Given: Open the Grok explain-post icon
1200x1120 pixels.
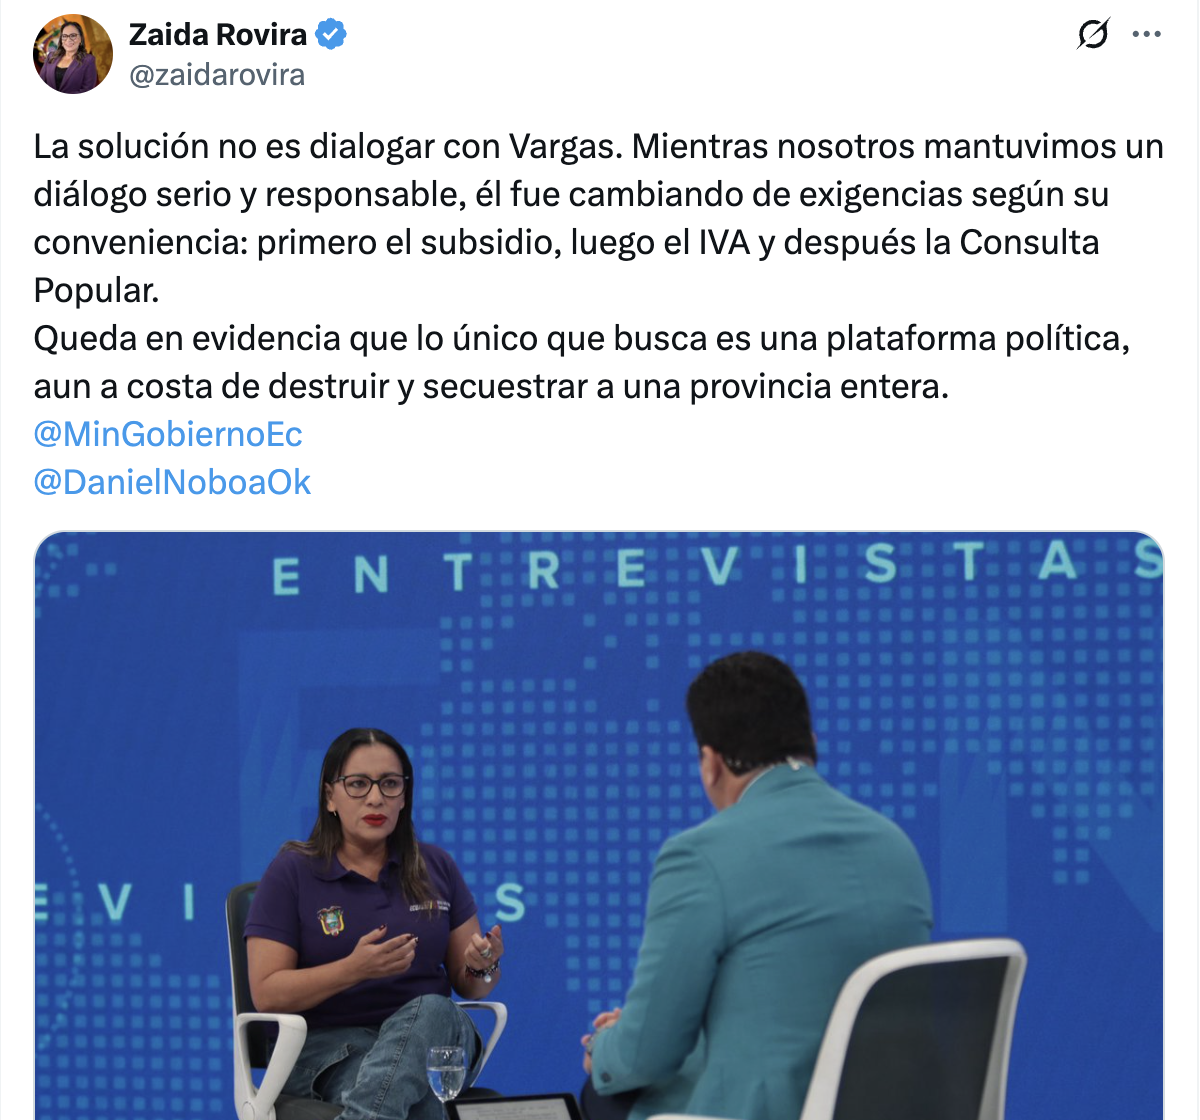Looking at the screenshot, I should click(x=1093, y=35).
